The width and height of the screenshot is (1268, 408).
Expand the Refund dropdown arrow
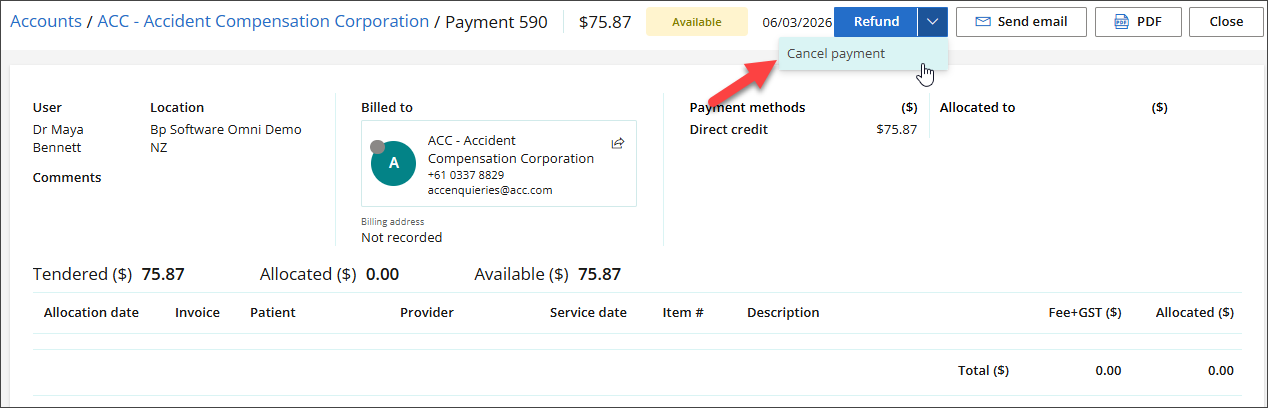(932, 21)
